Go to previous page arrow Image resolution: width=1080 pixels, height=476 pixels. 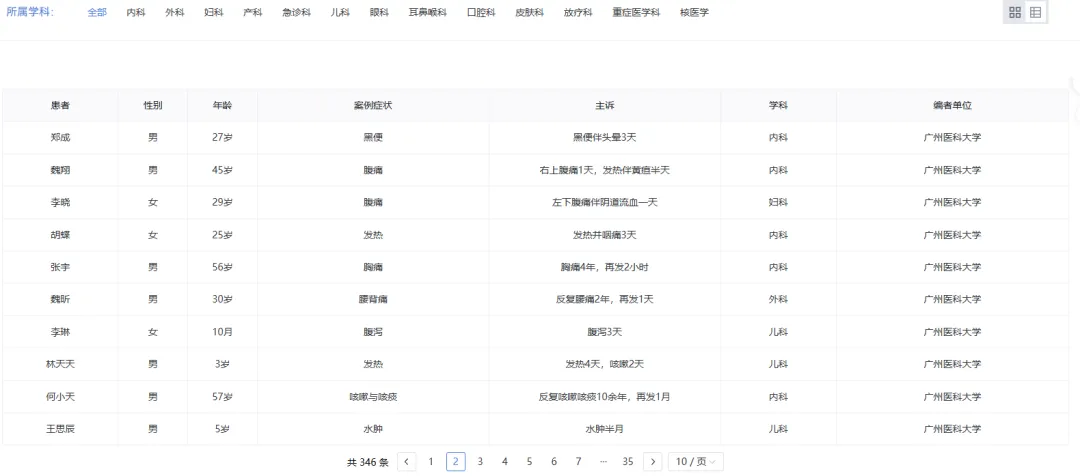[x=407, y=462]
